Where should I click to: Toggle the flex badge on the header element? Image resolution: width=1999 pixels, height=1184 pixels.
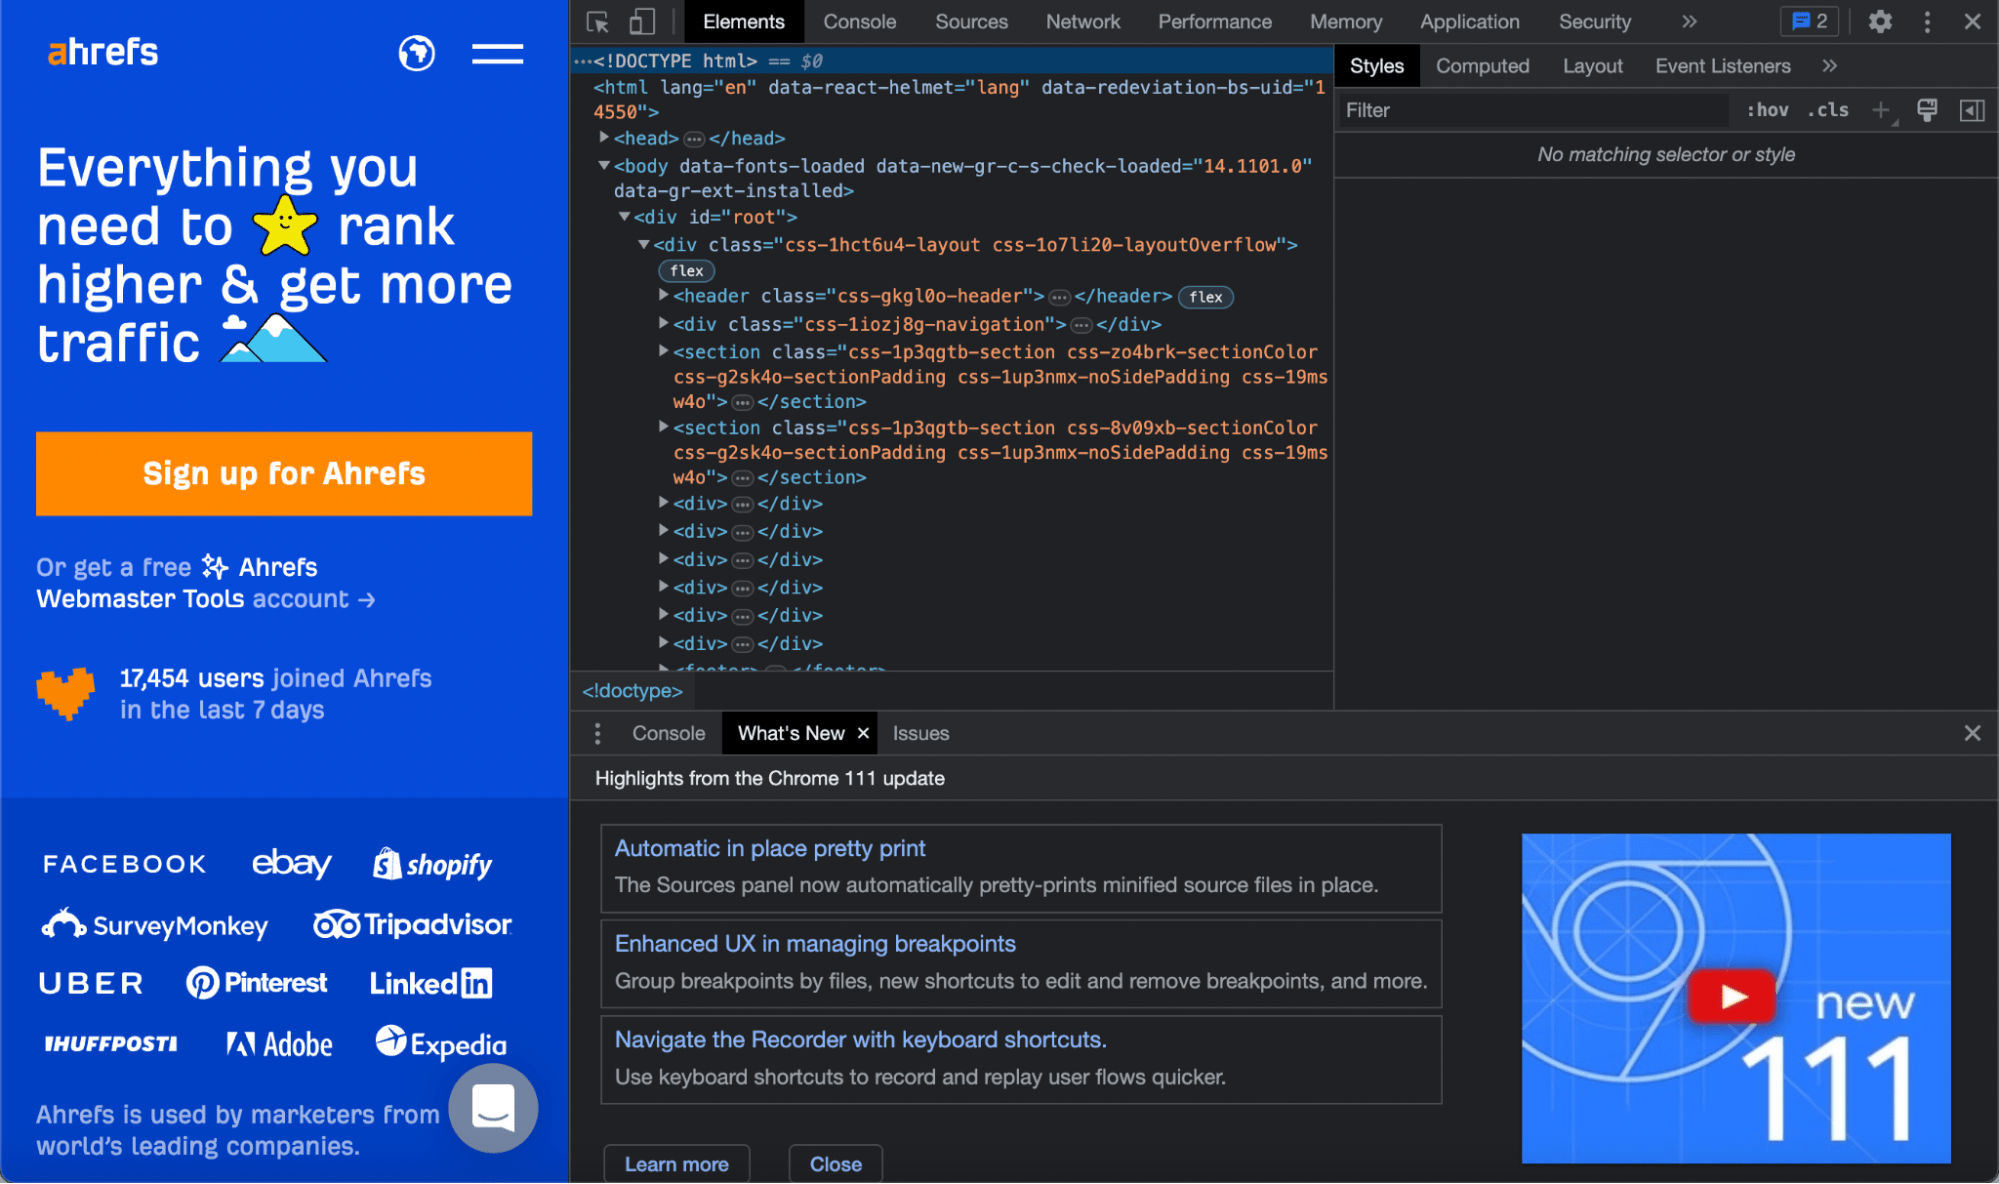1205,296
